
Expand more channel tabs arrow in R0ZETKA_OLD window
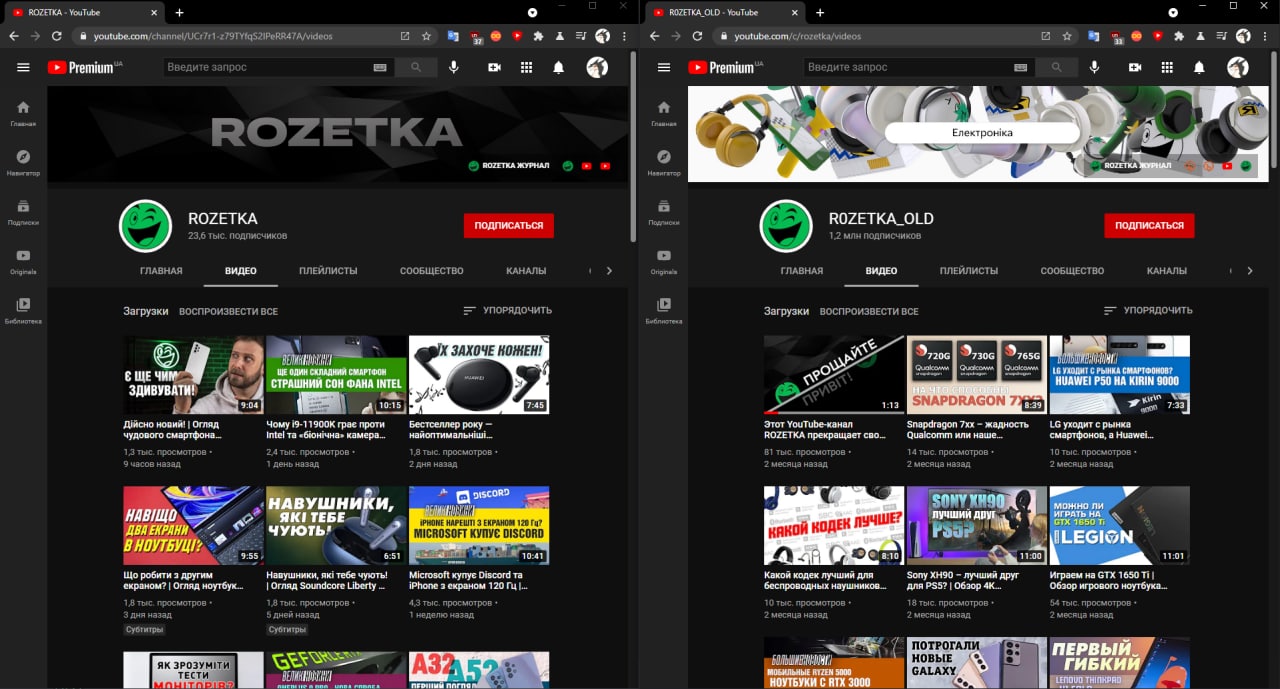point(1250,271)
